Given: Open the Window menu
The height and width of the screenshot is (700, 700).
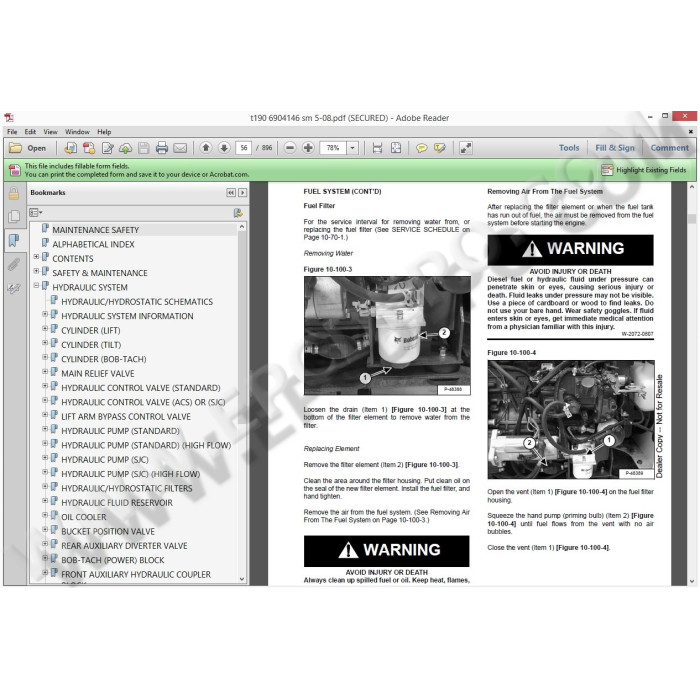Looking at the screenshot, I should pyautogui.click(x=77, y=132).
